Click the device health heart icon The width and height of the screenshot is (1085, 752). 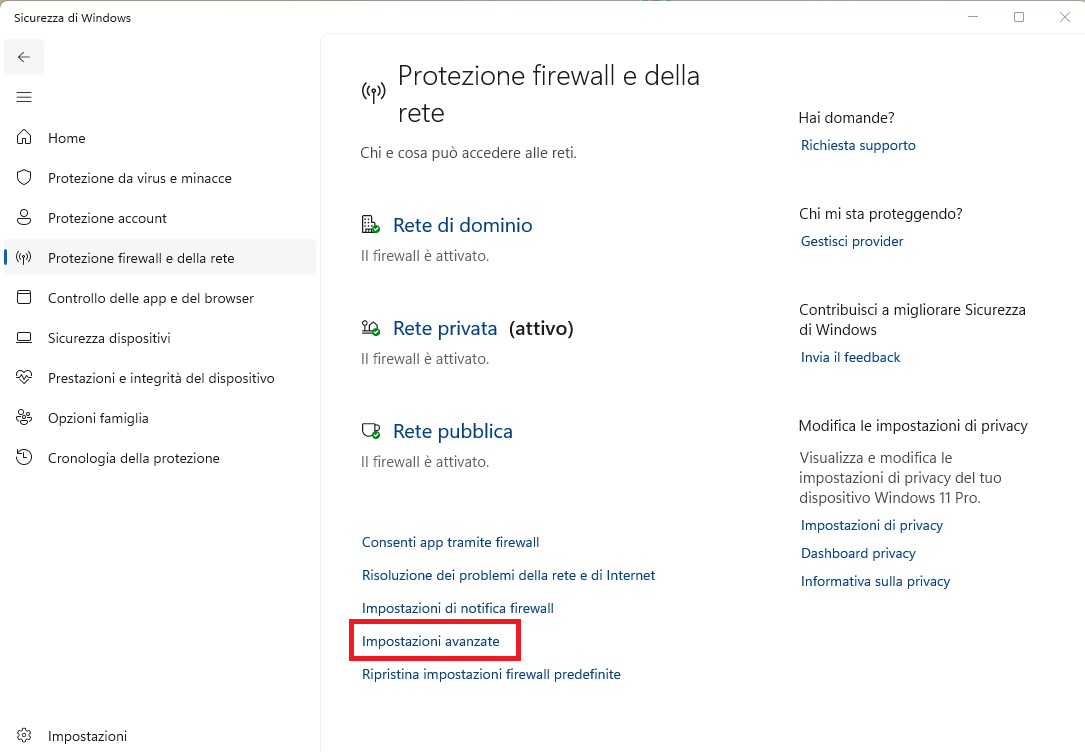tap(25, 378)
